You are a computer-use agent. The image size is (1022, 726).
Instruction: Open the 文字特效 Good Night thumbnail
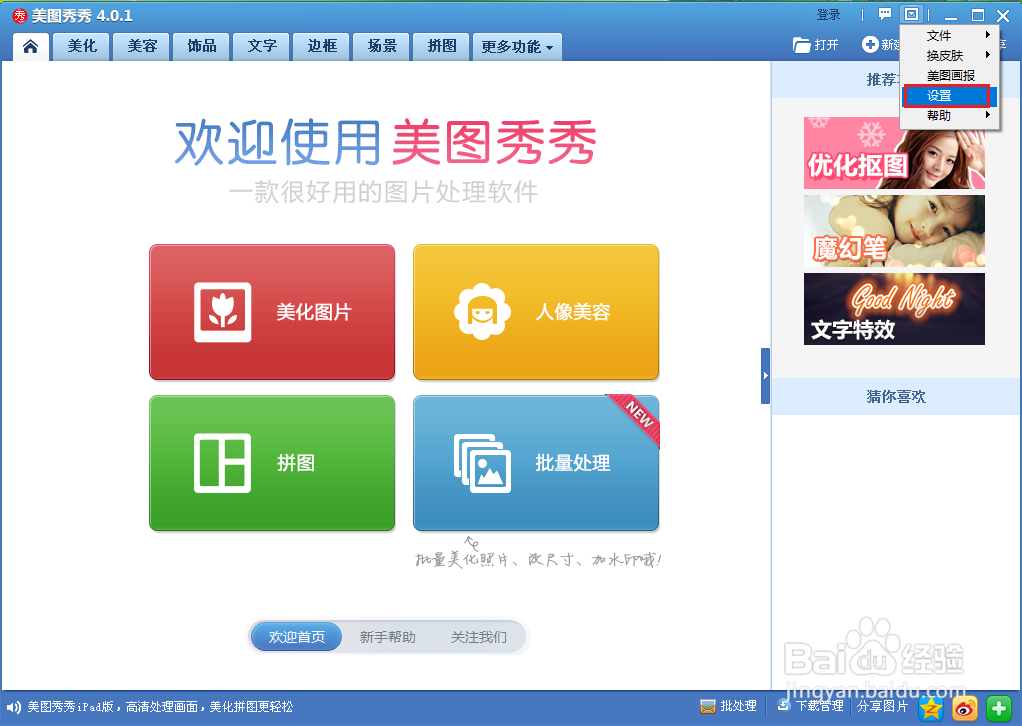[894, 309]
